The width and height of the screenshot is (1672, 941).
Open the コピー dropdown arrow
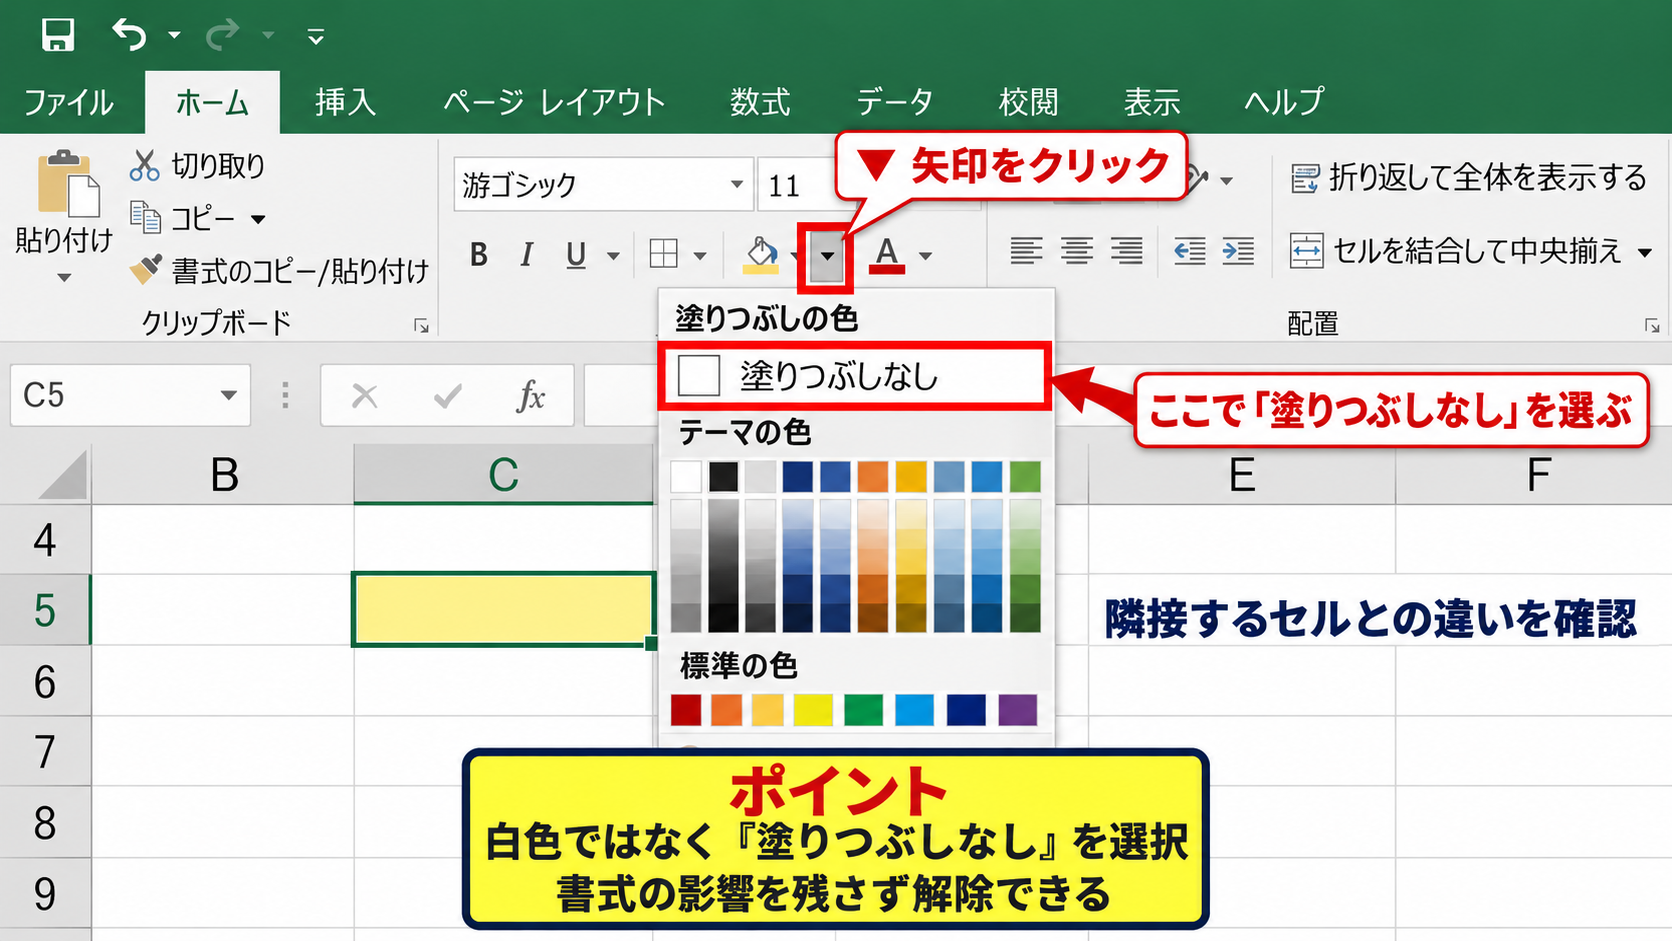[x=258, y=219]
